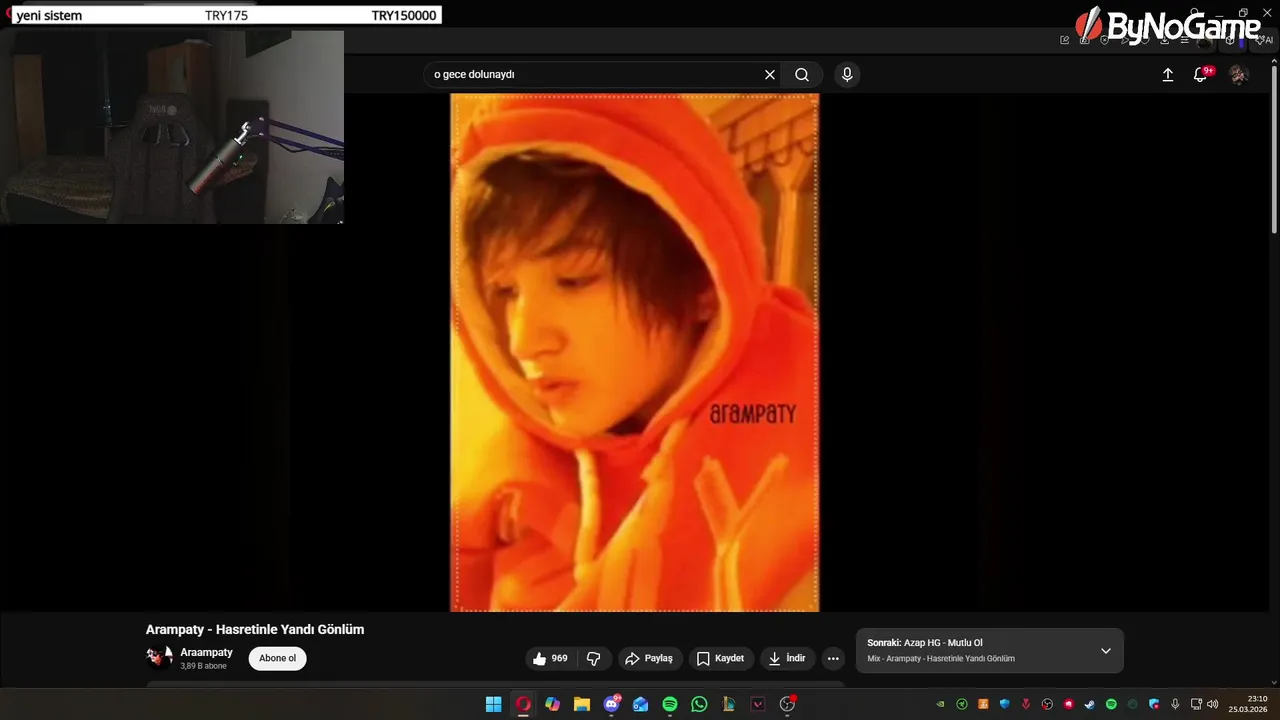Screen dimensions: 1280x720
Task: Open Outlook from the taskbar
Action: (x=640, y=704)
